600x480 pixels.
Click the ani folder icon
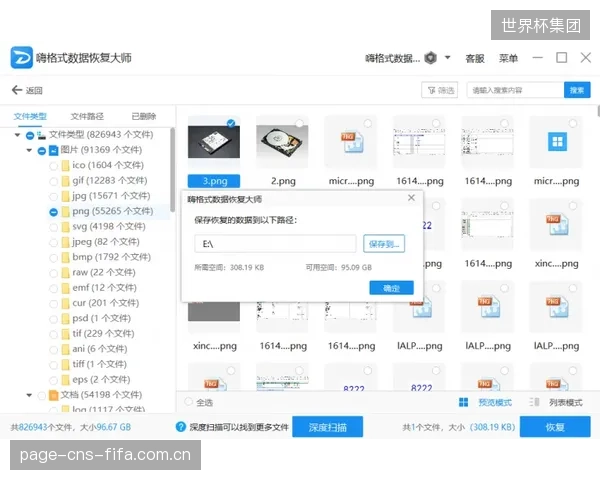click(66, 349)
